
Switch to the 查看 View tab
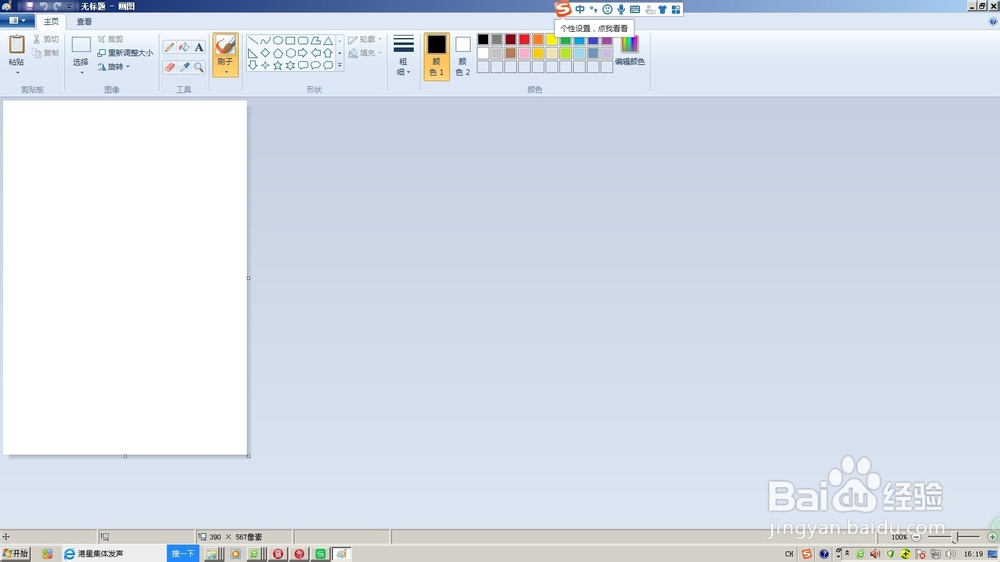tap(84, 22)
